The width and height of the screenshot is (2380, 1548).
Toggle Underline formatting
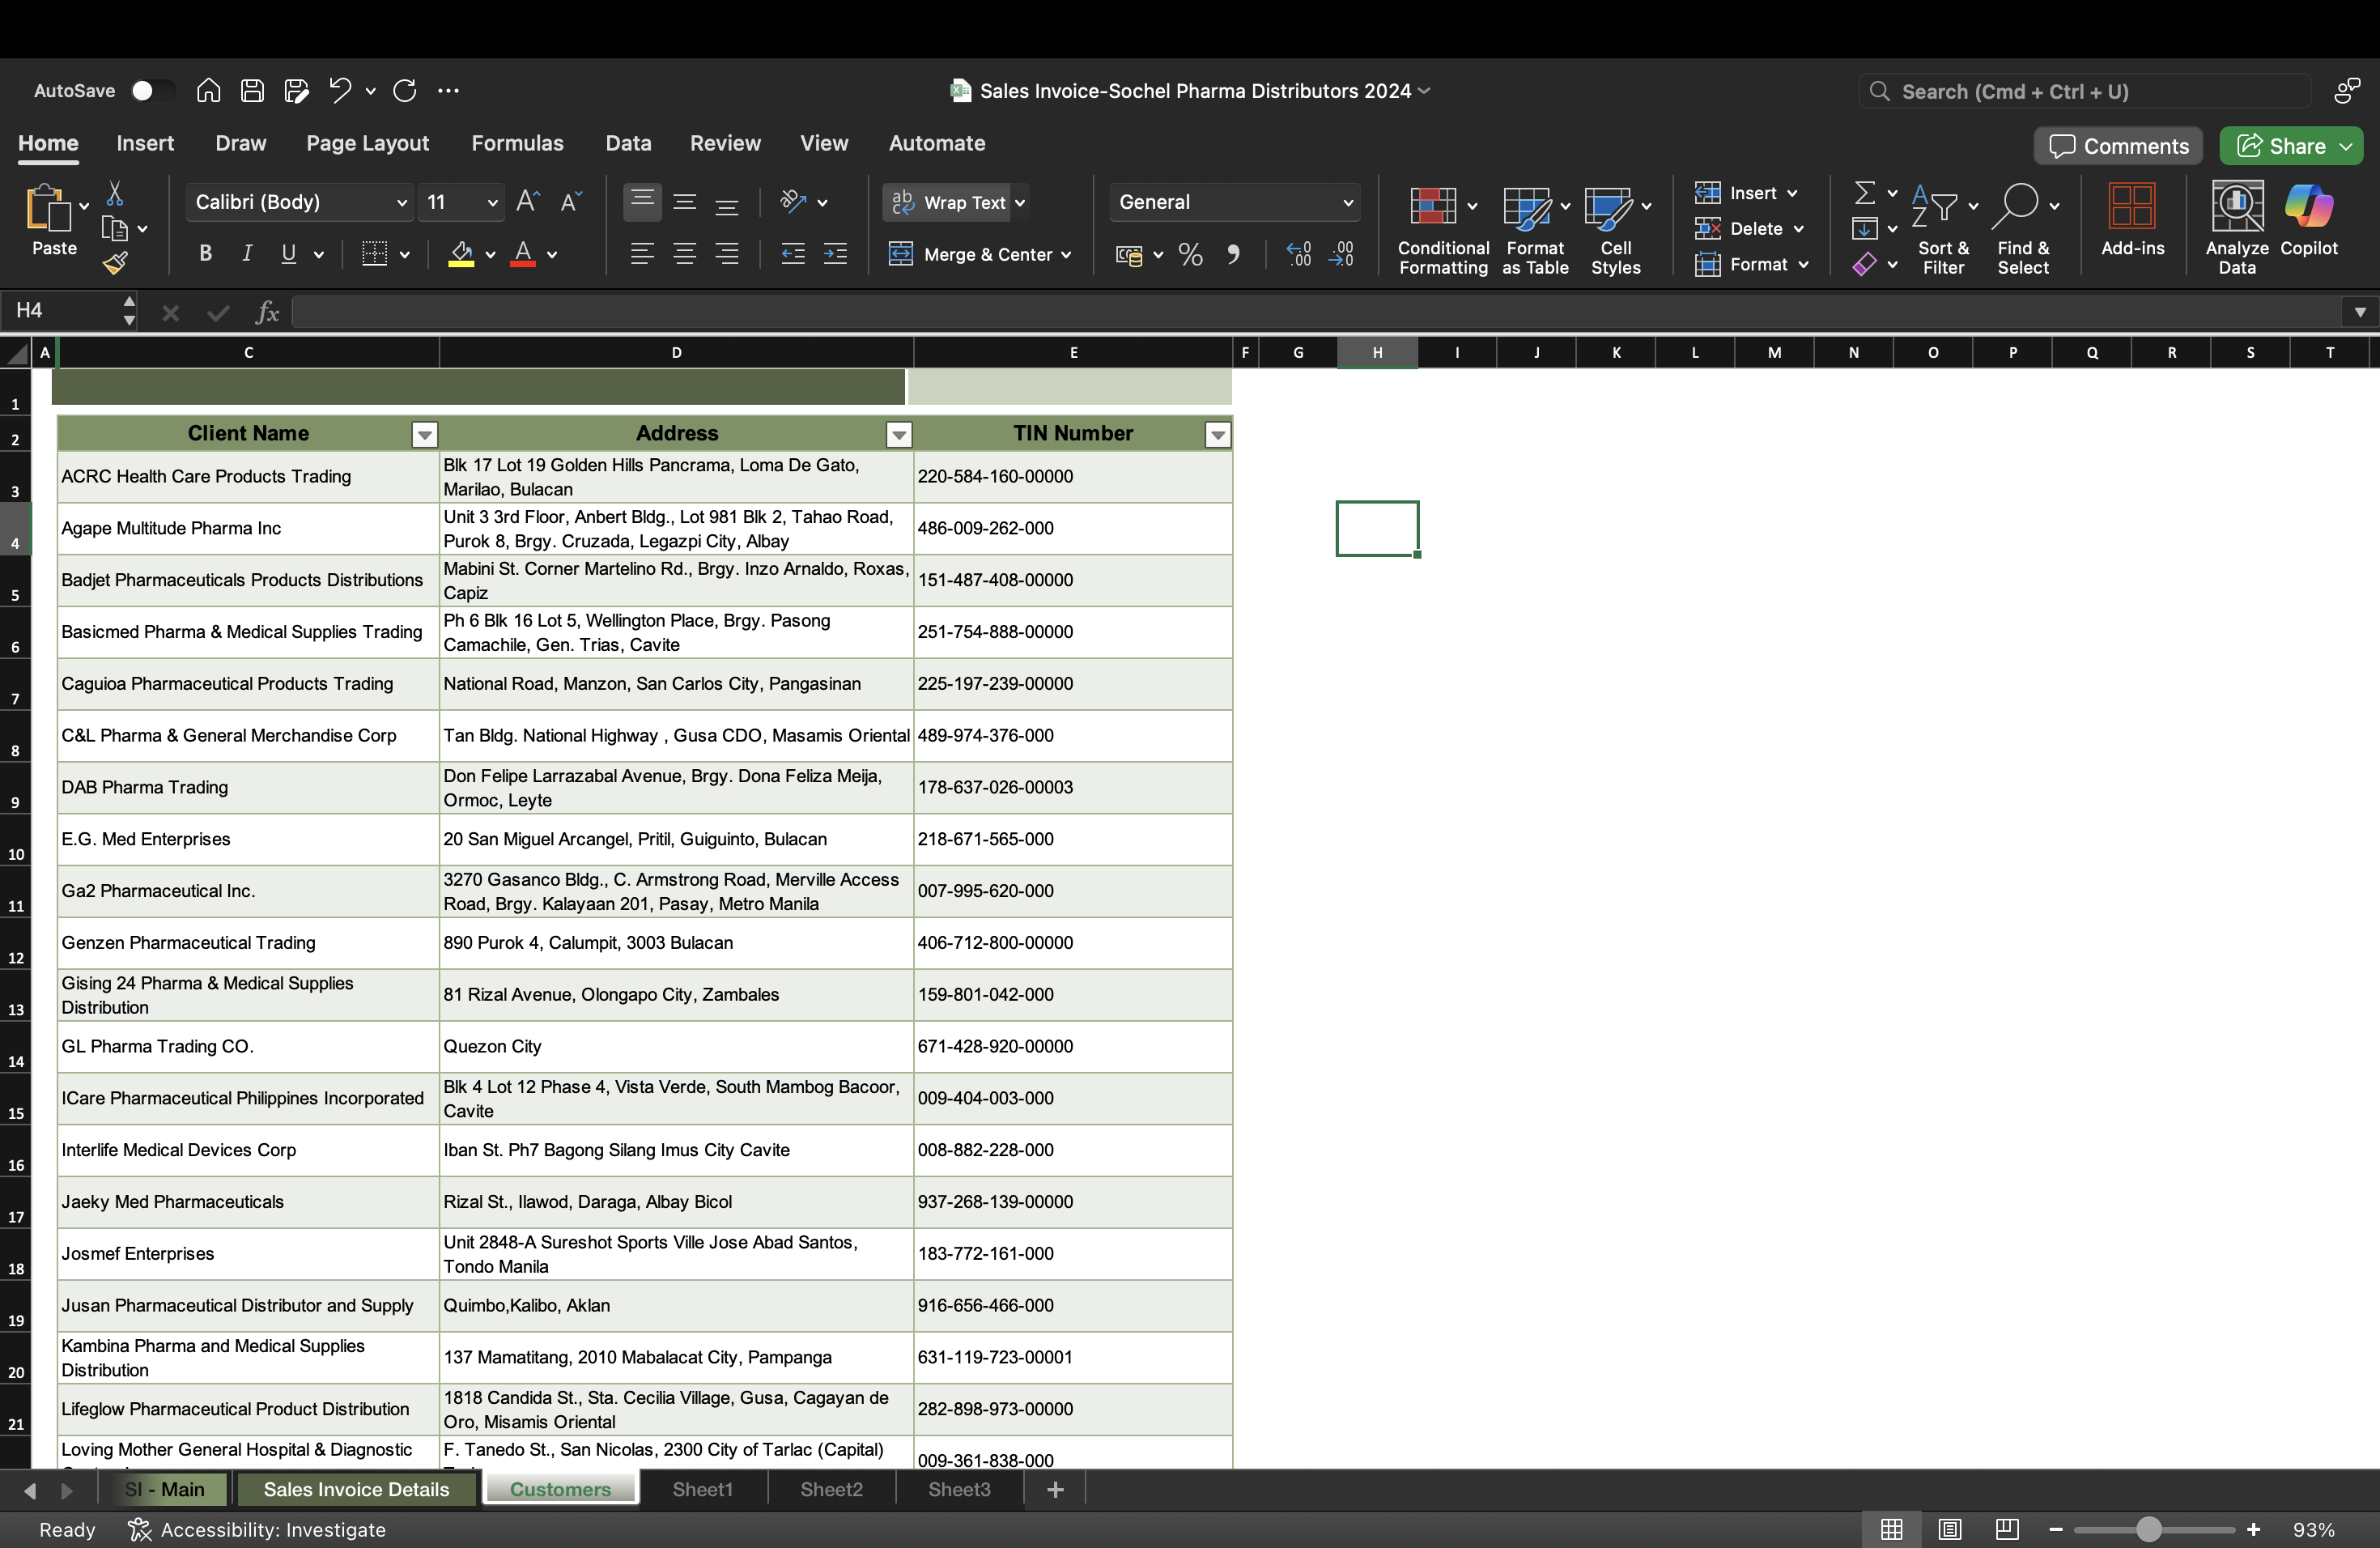click(289, 254)
